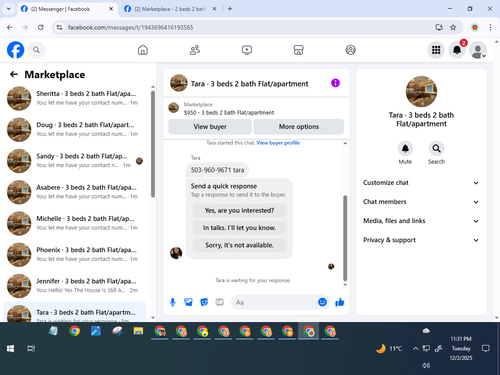This screenshot has width=500, height=375.
Task: Click the chat messages scrollbar
Action: coord(345,238)
